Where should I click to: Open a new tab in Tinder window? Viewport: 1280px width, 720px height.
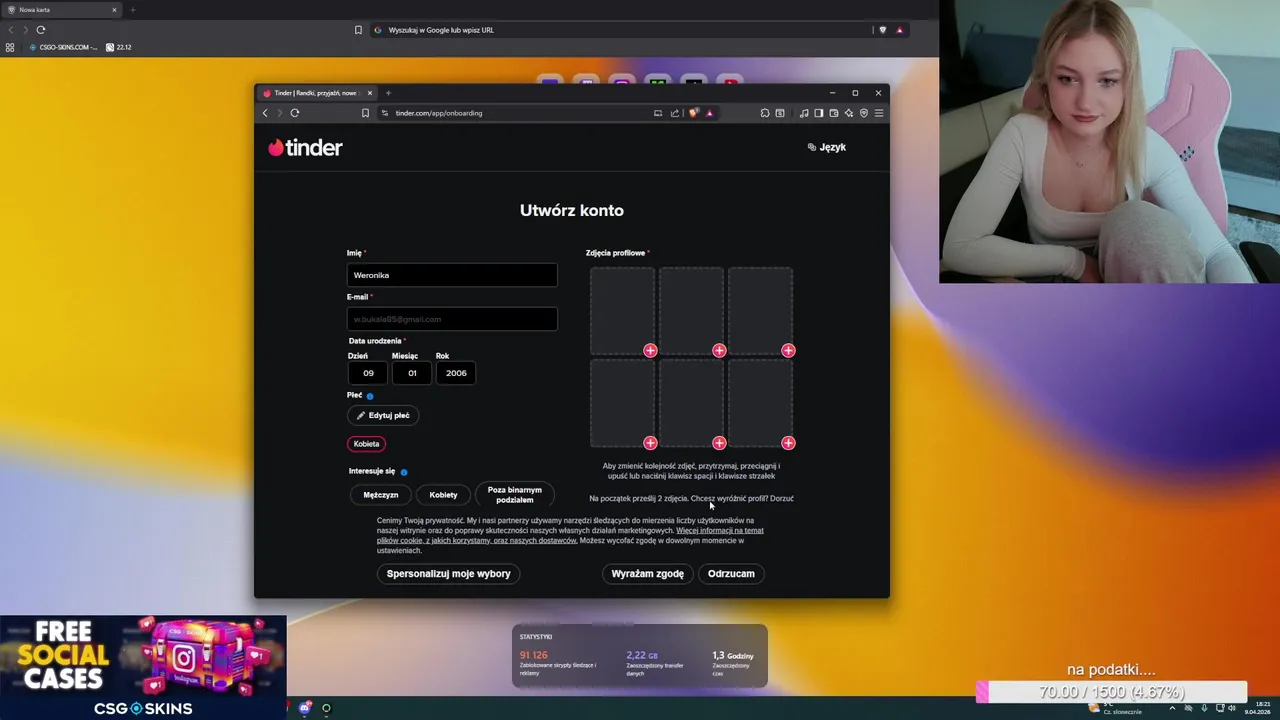pos(388,93)
